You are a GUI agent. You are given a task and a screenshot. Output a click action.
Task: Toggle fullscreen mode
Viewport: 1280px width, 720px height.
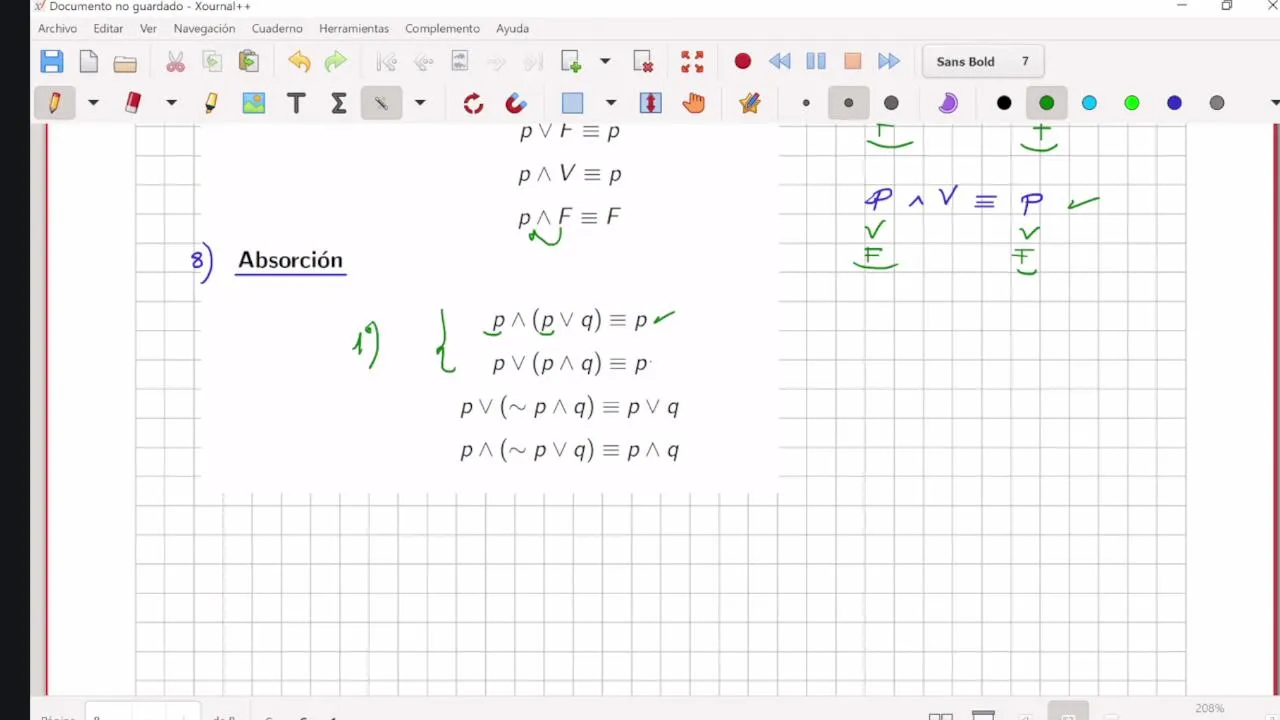point(692,62)
